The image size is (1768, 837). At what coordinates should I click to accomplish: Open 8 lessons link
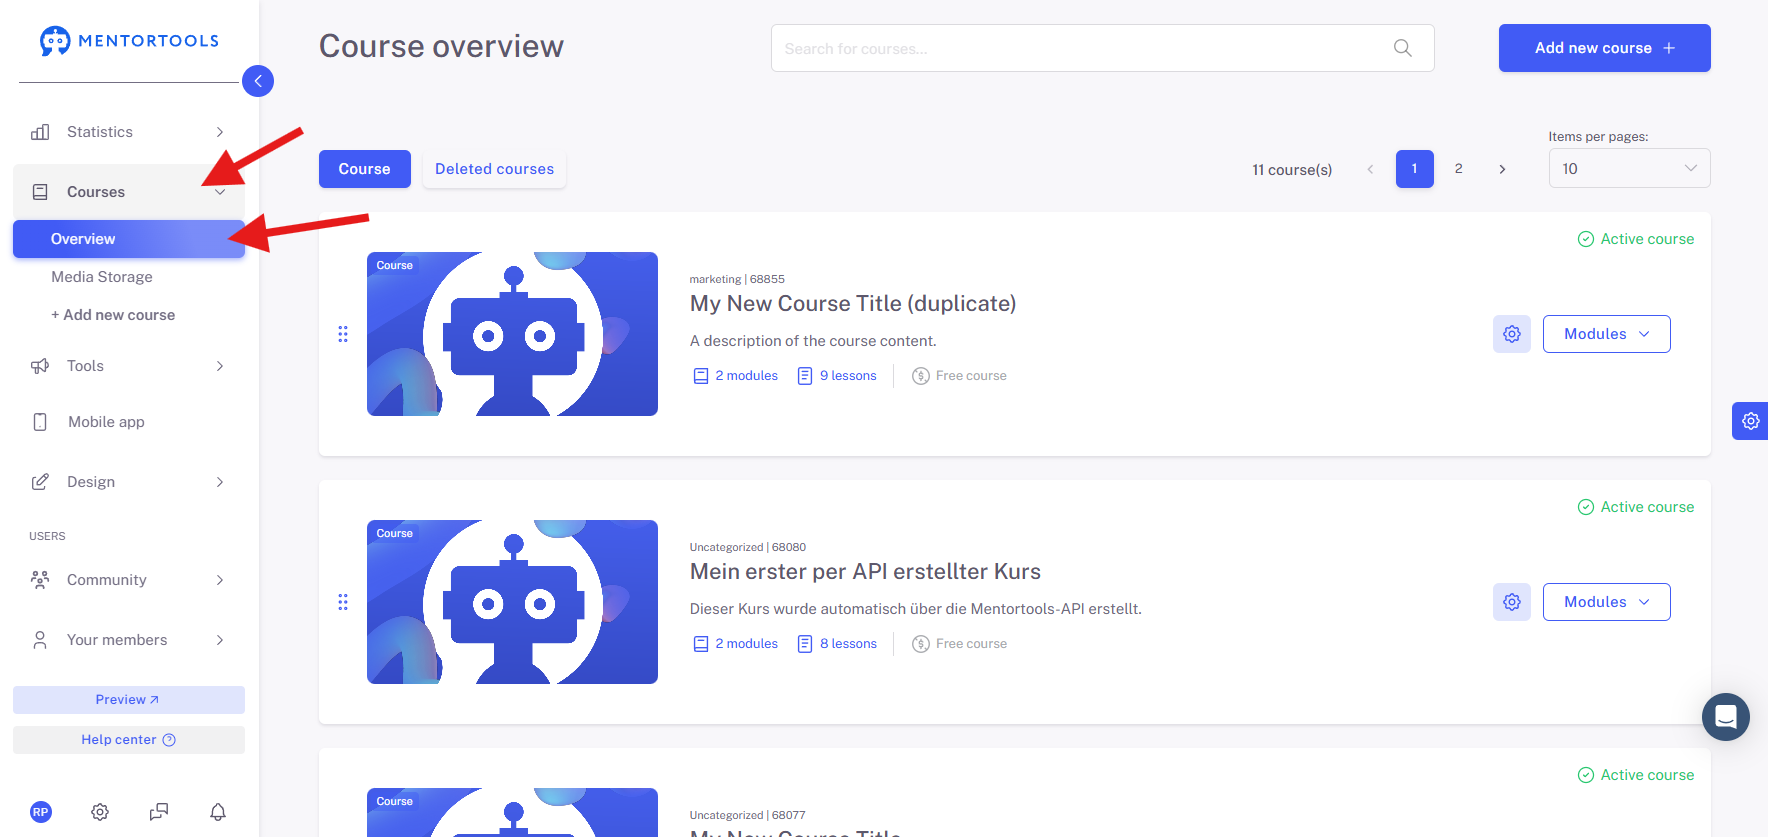[x=837, y=644]
